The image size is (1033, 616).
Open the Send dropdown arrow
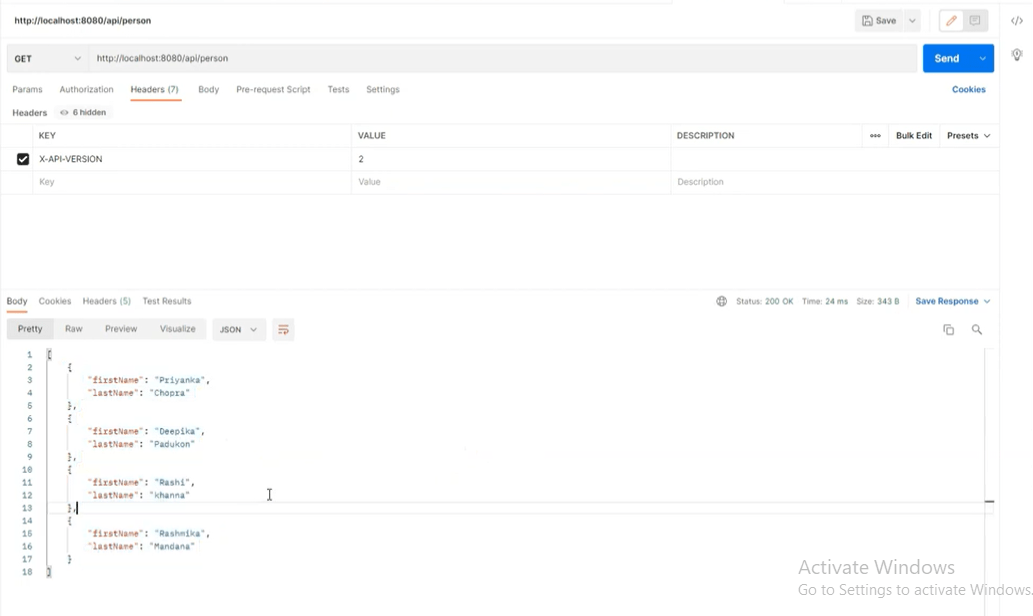tap(983, 59)
